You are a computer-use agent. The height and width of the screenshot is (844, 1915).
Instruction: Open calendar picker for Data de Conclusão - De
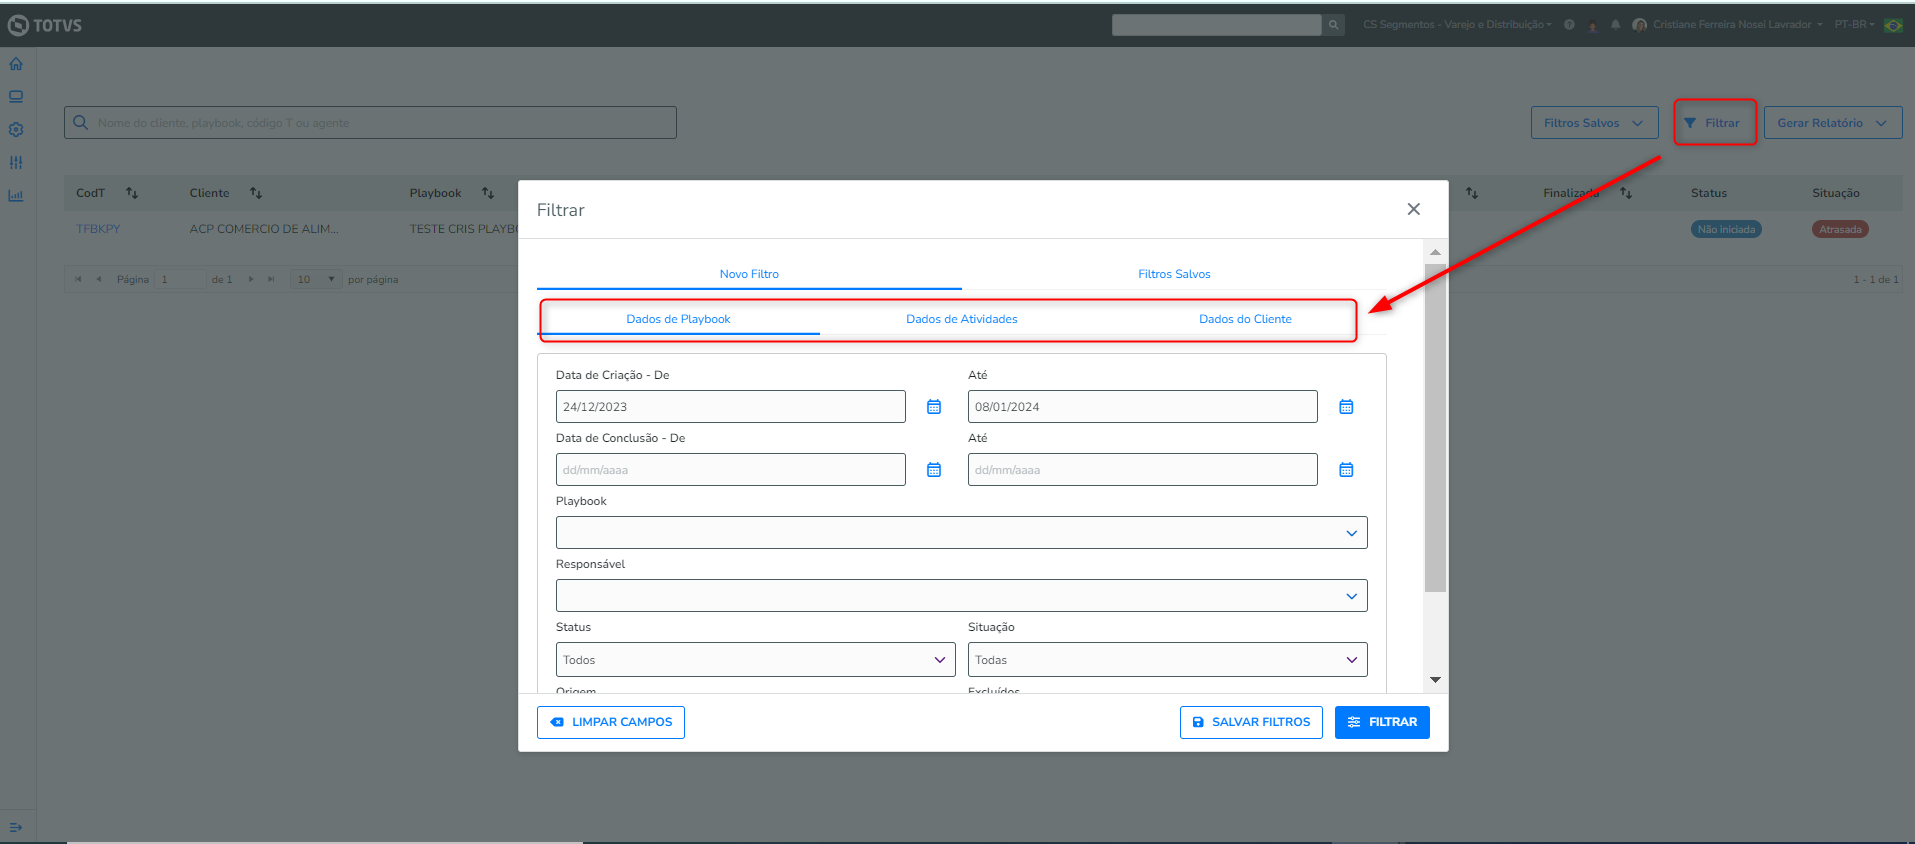coord(934,470)
